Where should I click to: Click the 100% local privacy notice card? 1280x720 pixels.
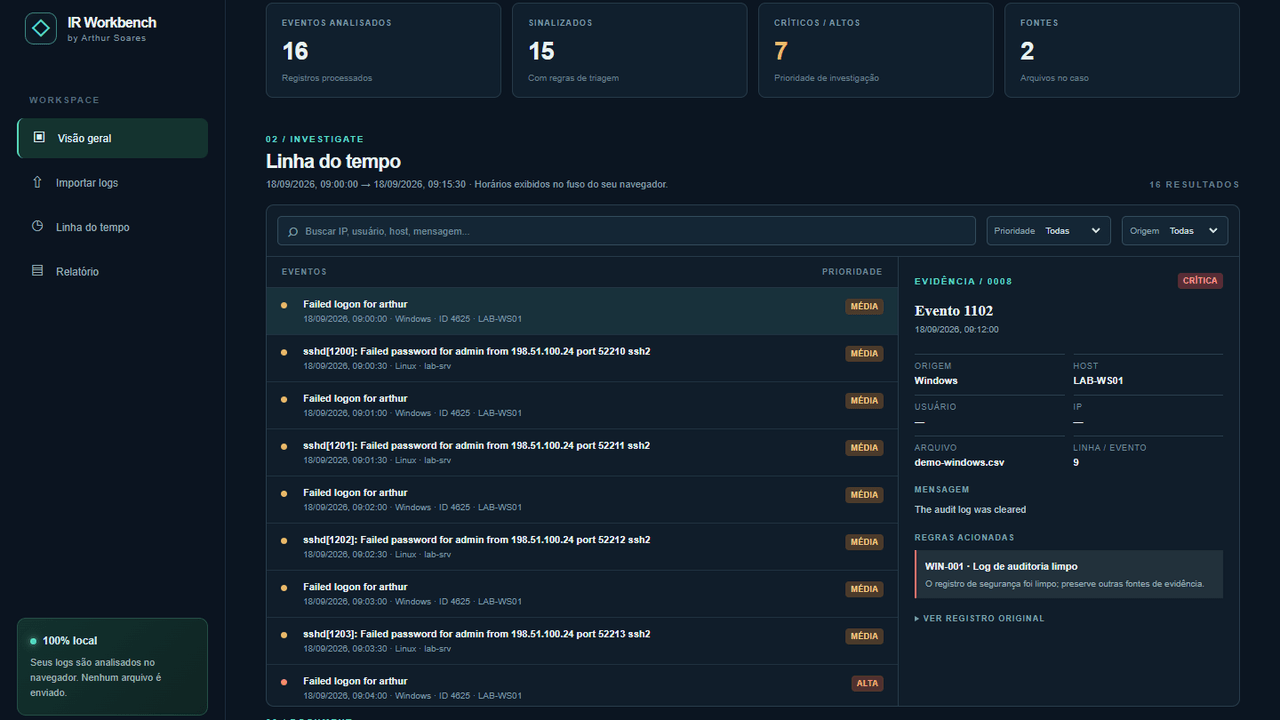click(112, 666)
